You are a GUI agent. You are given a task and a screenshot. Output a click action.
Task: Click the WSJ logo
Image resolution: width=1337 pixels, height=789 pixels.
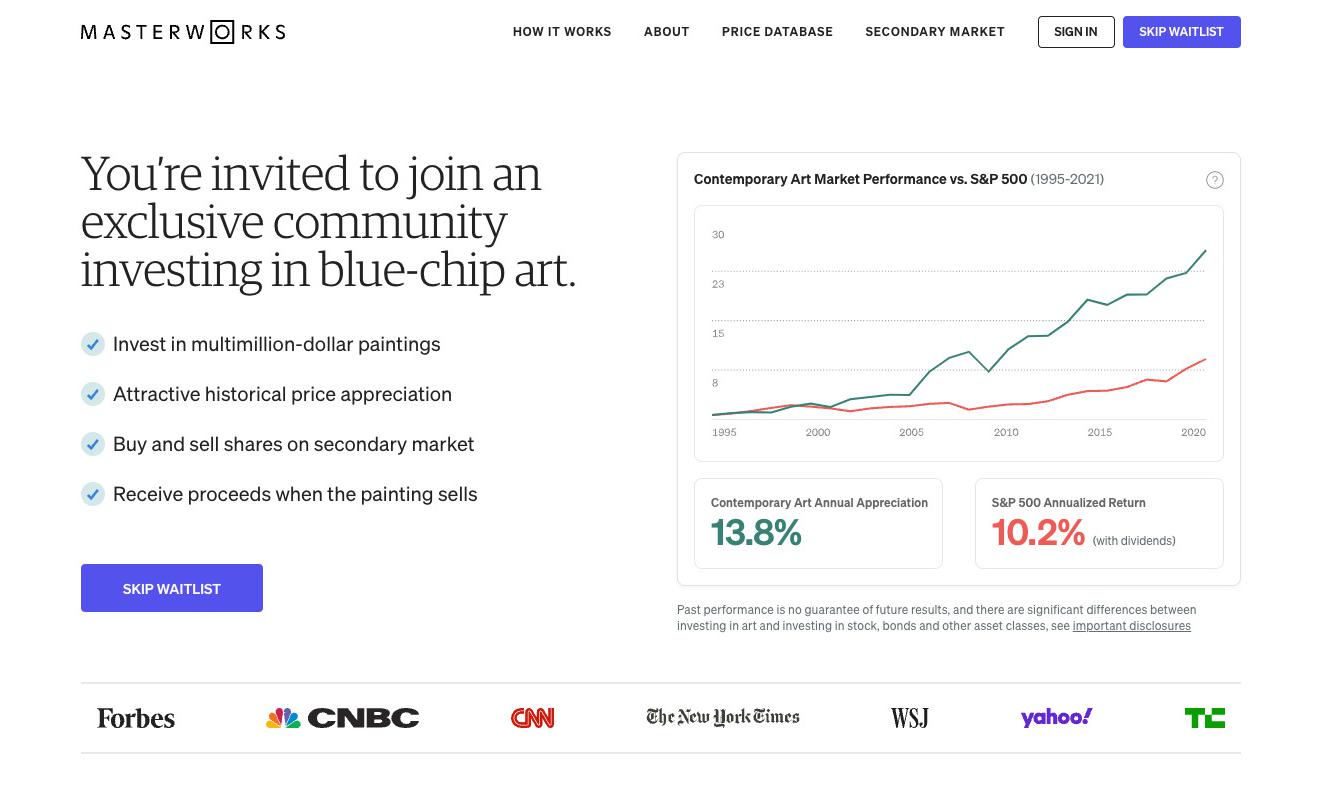pyautogui.click(x=909, y=718)
